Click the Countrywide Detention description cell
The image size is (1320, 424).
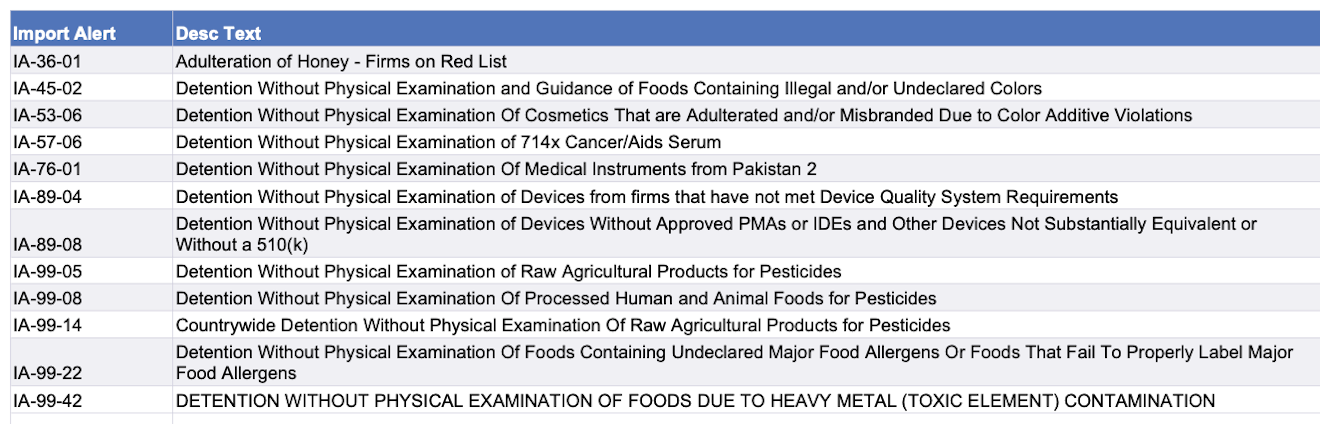pyautogui.click(x=563, y=325)
